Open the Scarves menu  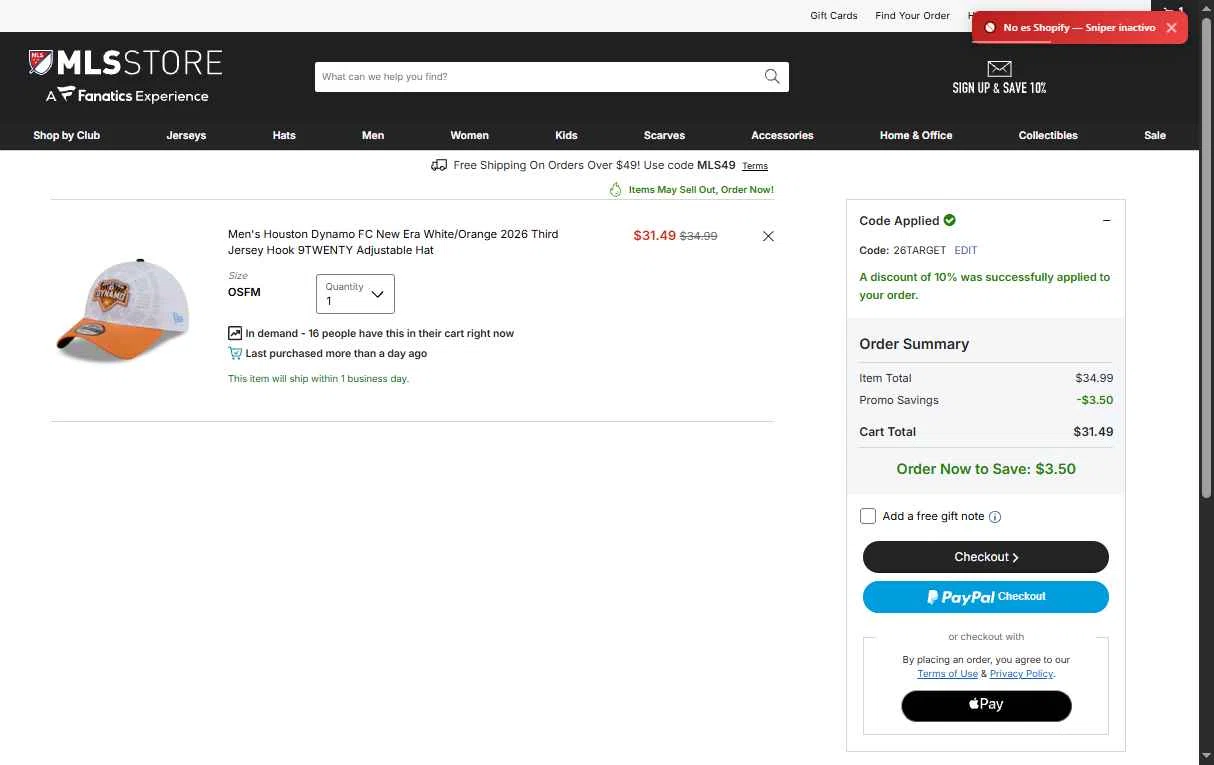pyautogui.click(x=665, y=135)
